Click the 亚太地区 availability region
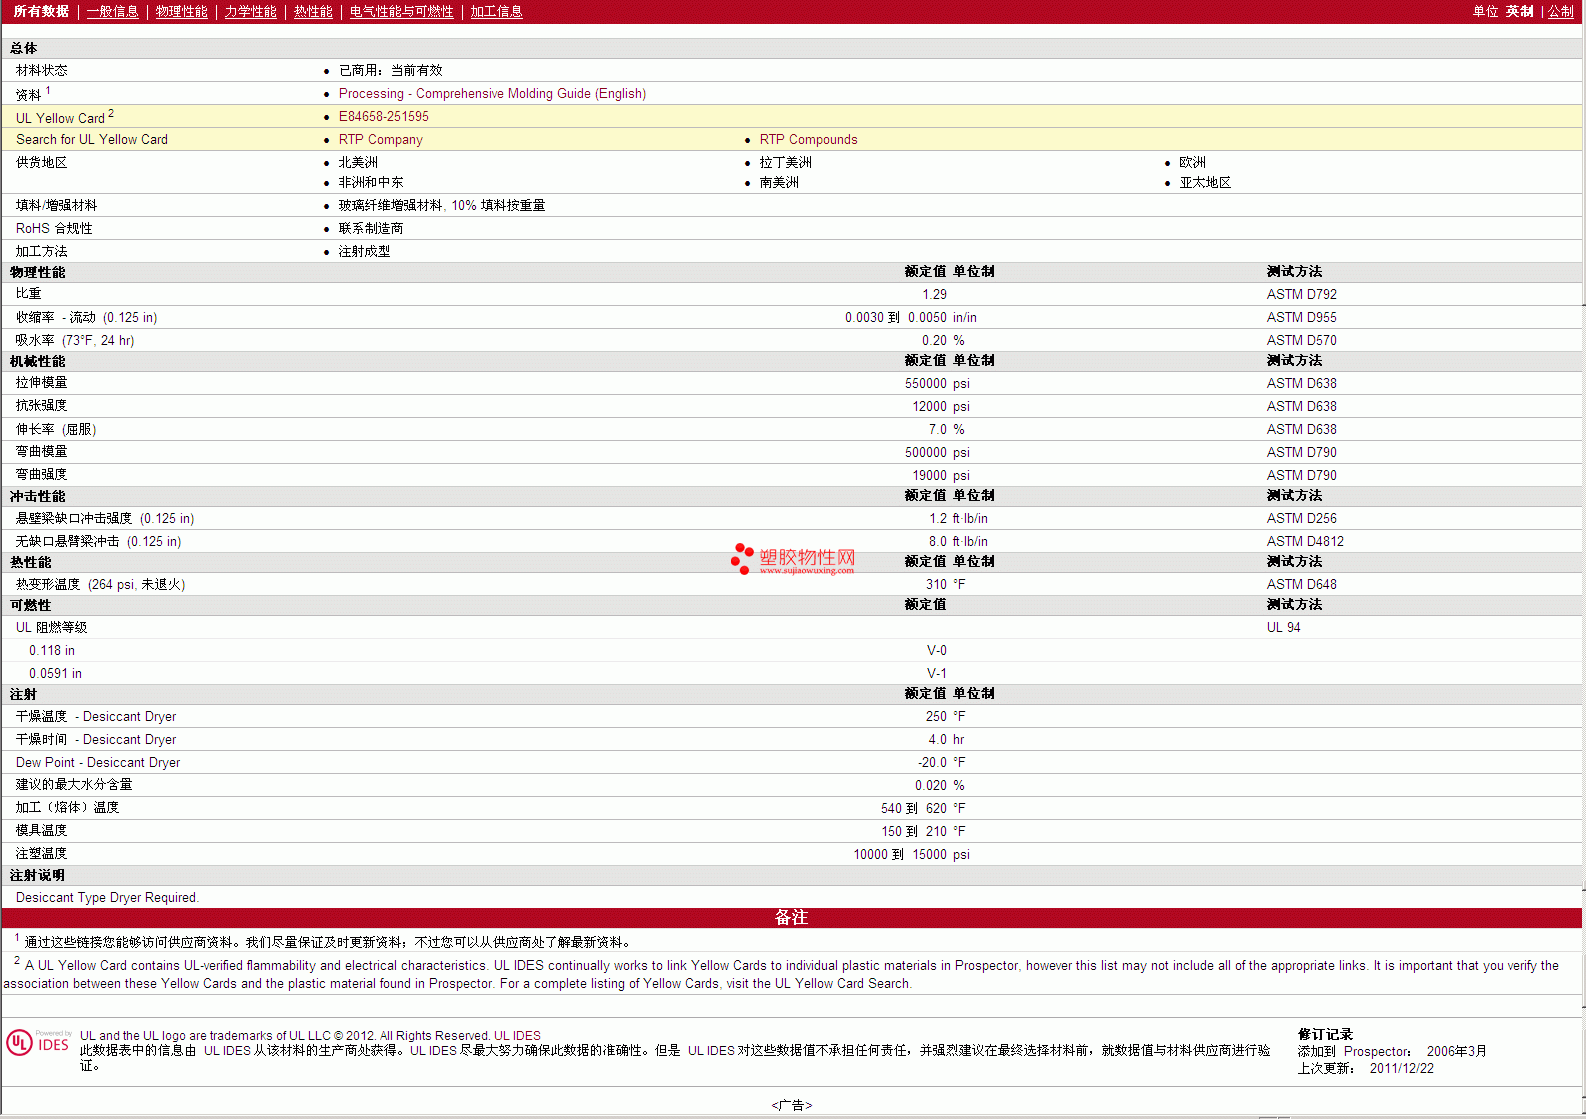The height and width of the screenshot is (1119, 1586). (x=1205, y=182)
